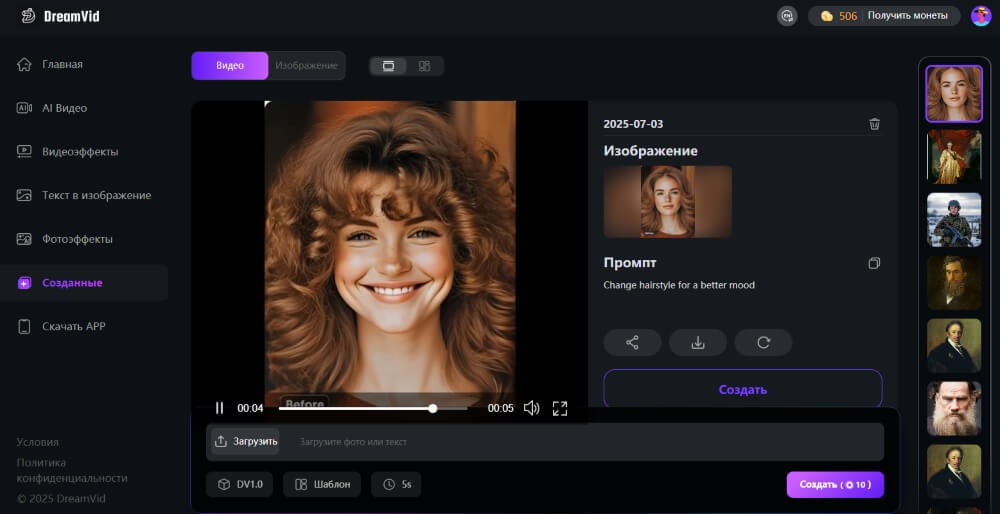Copy the prompt with the copy icon

tap(874, 263)
